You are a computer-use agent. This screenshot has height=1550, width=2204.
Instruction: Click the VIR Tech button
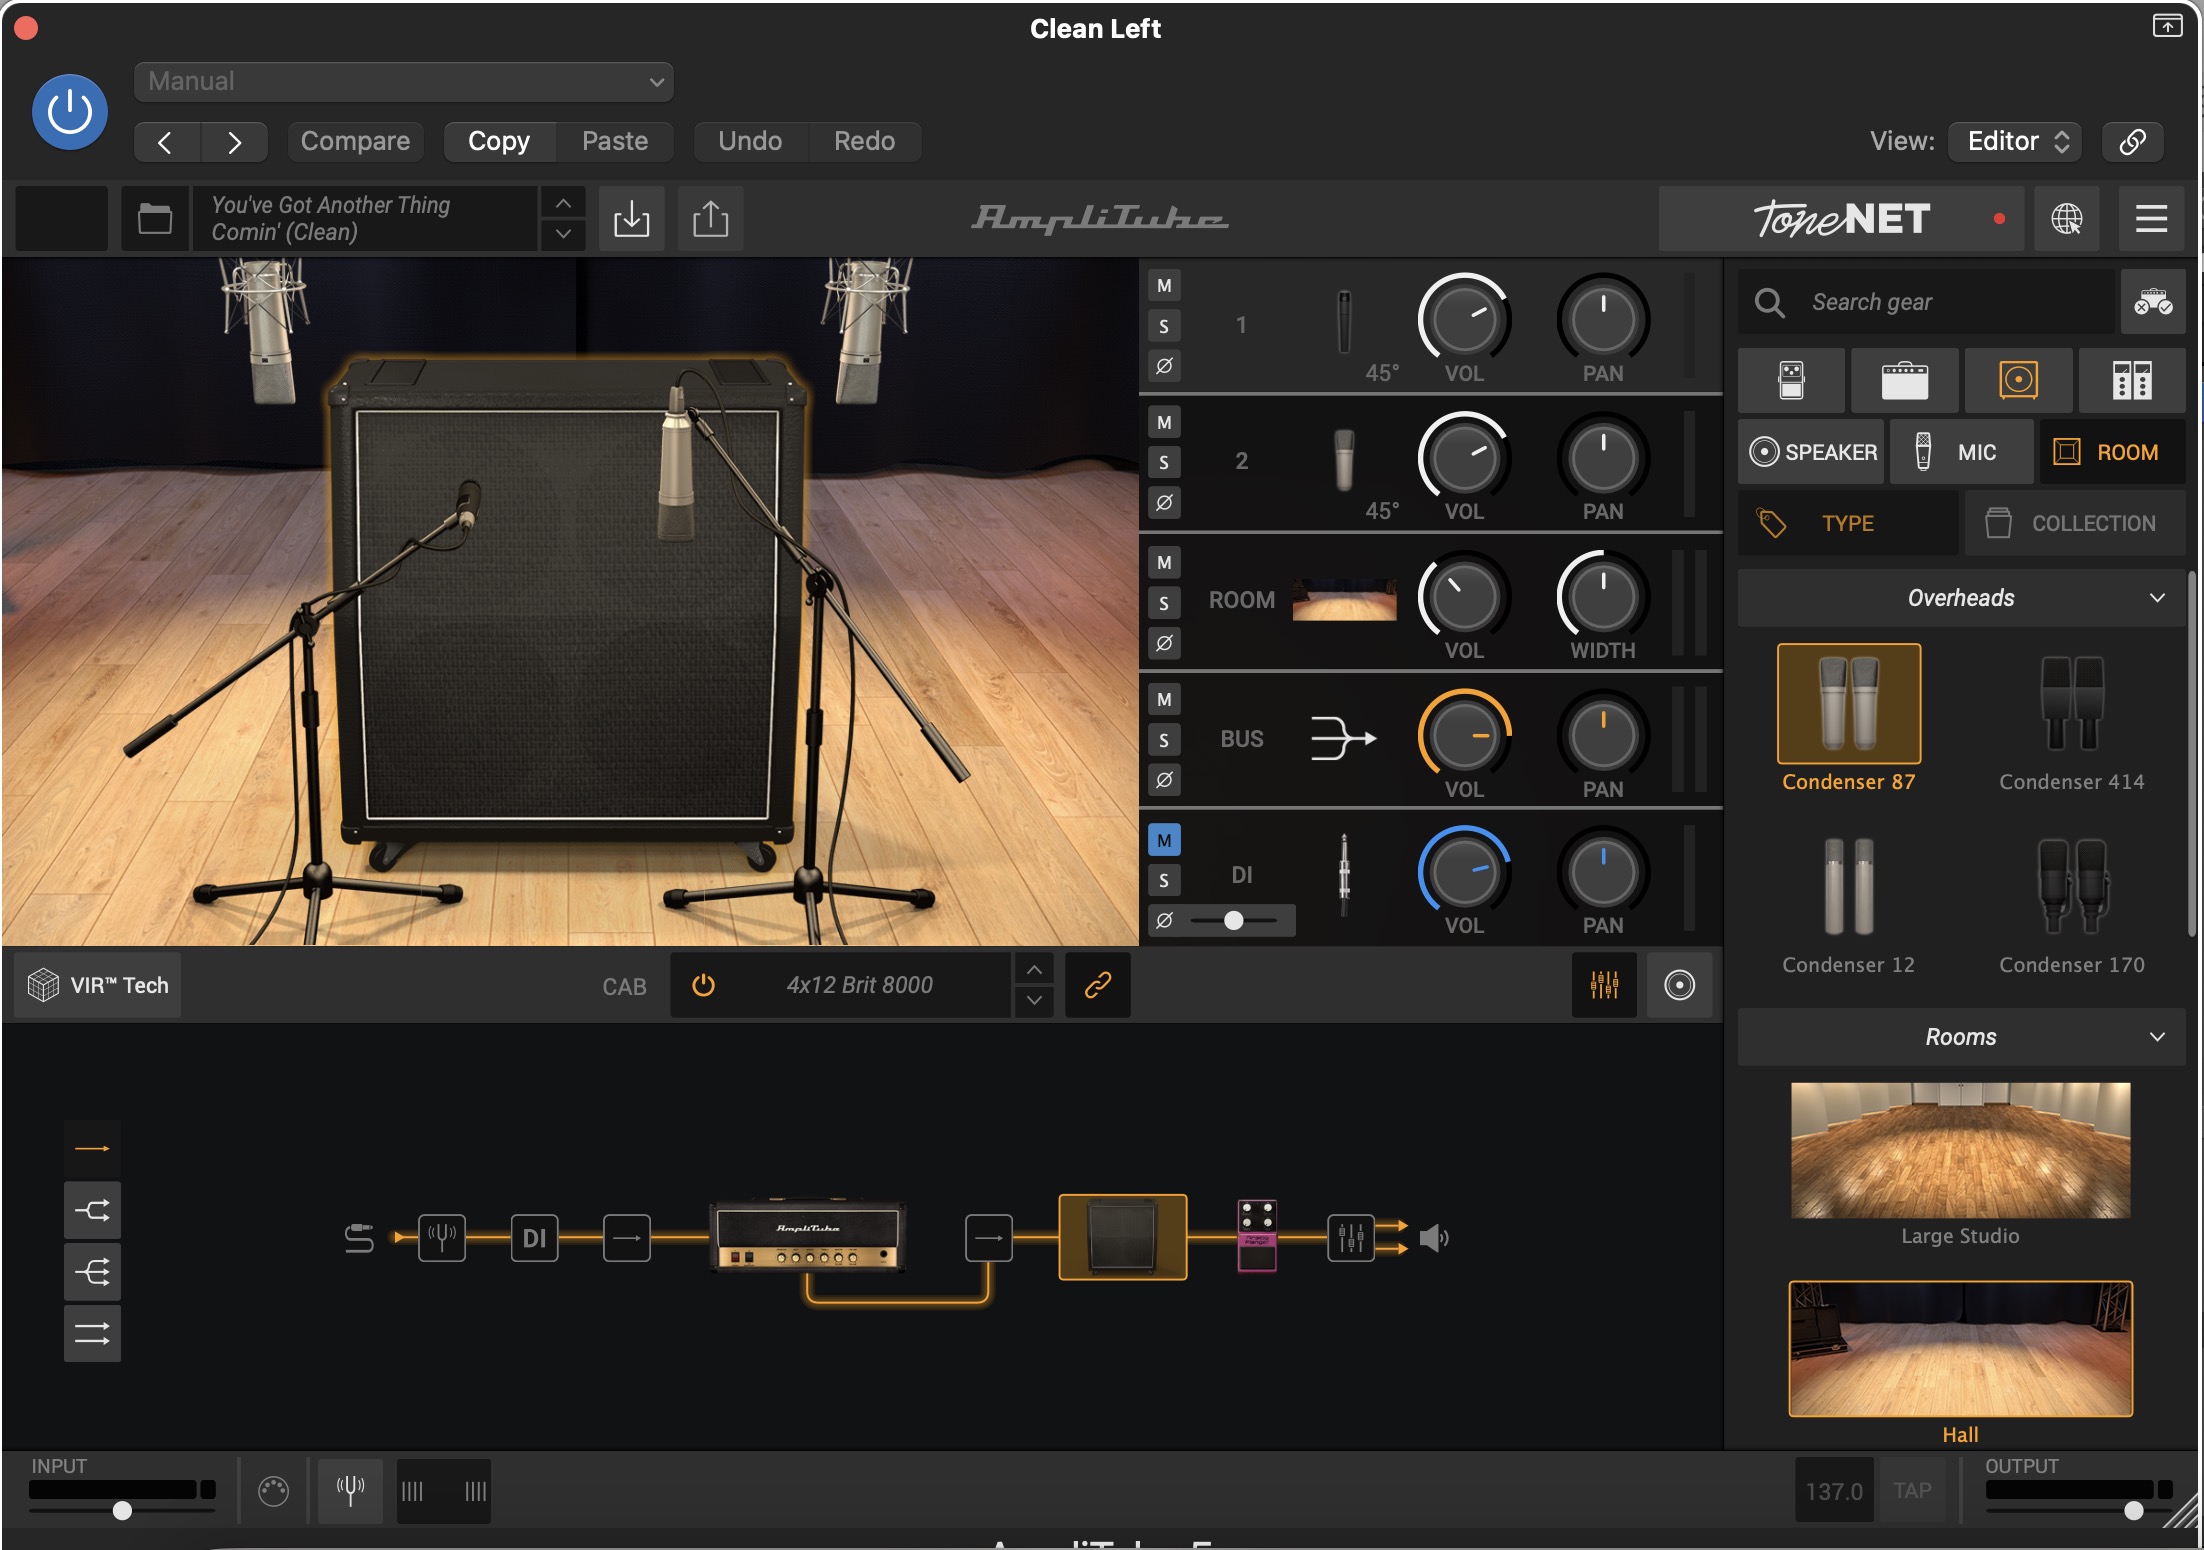pyautogui.click(x=98, y=985)
